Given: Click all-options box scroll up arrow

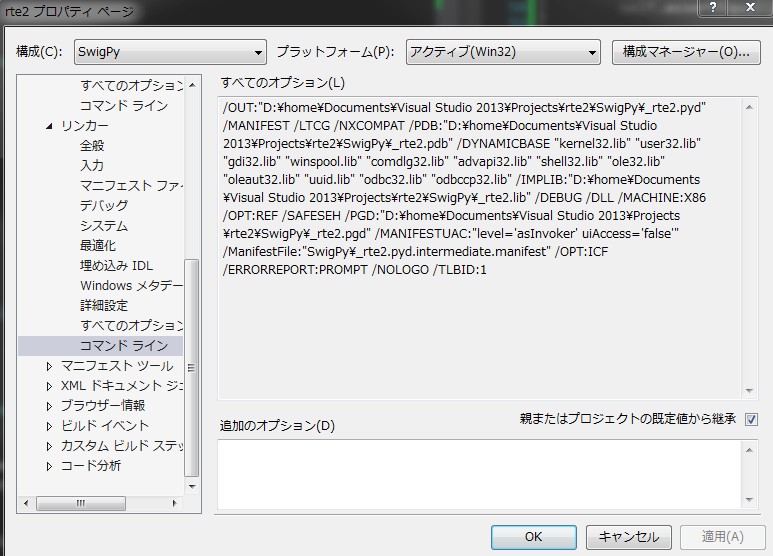Looking at the screenshot, I should pyautogui.click(x=749, y=107).
